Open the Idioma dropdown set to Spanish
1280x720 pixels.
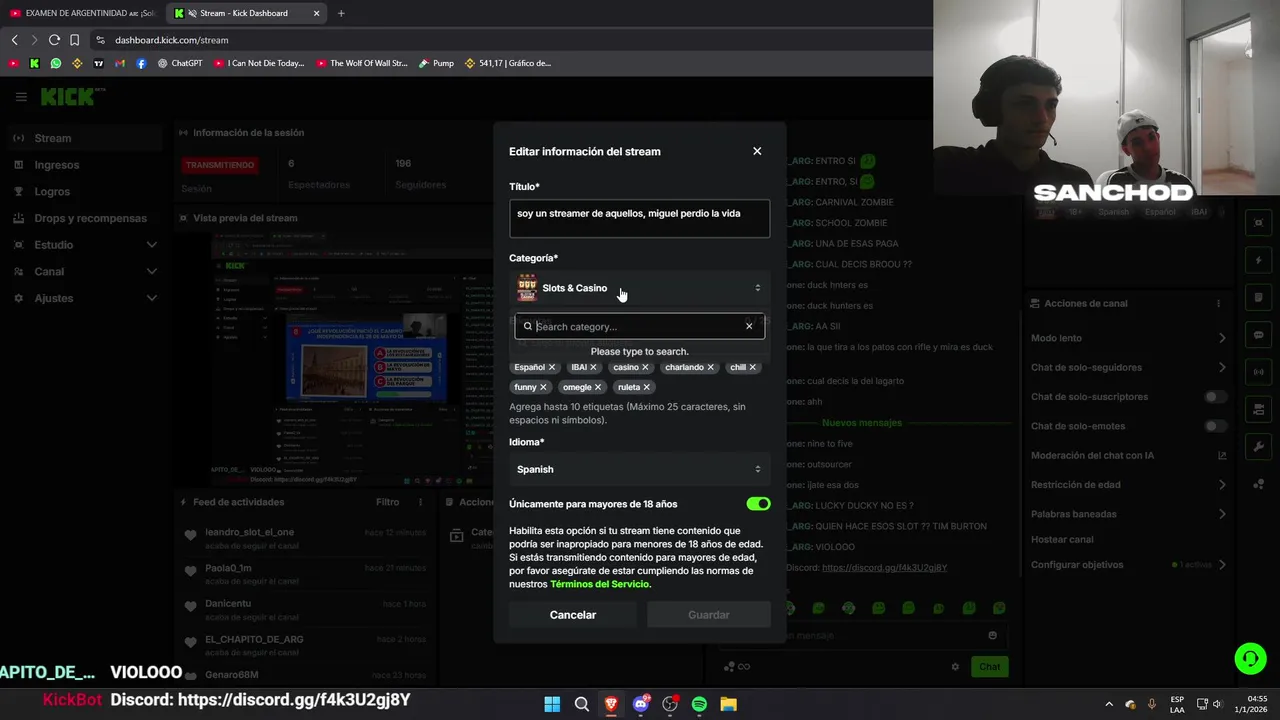coord(639,469)
